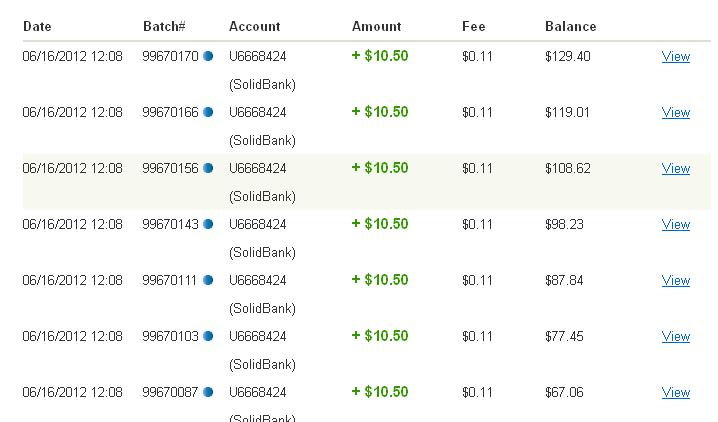Open View link for $87.84 balance row
Image resolution: width=718 pixels, height=422 pixels.
676,281
